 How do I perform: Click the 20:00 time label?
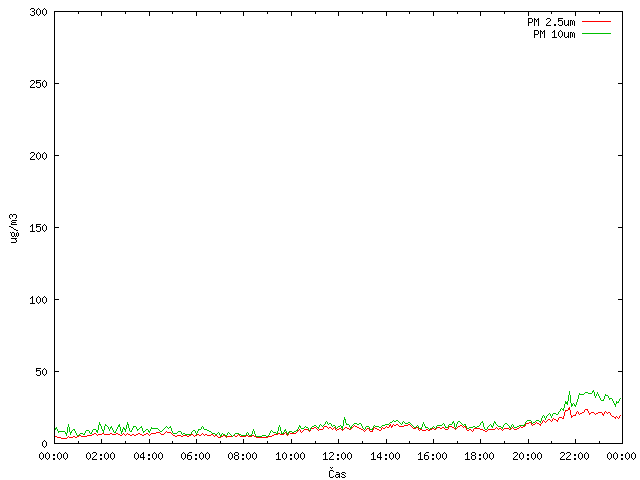click(x=527, y=456)
